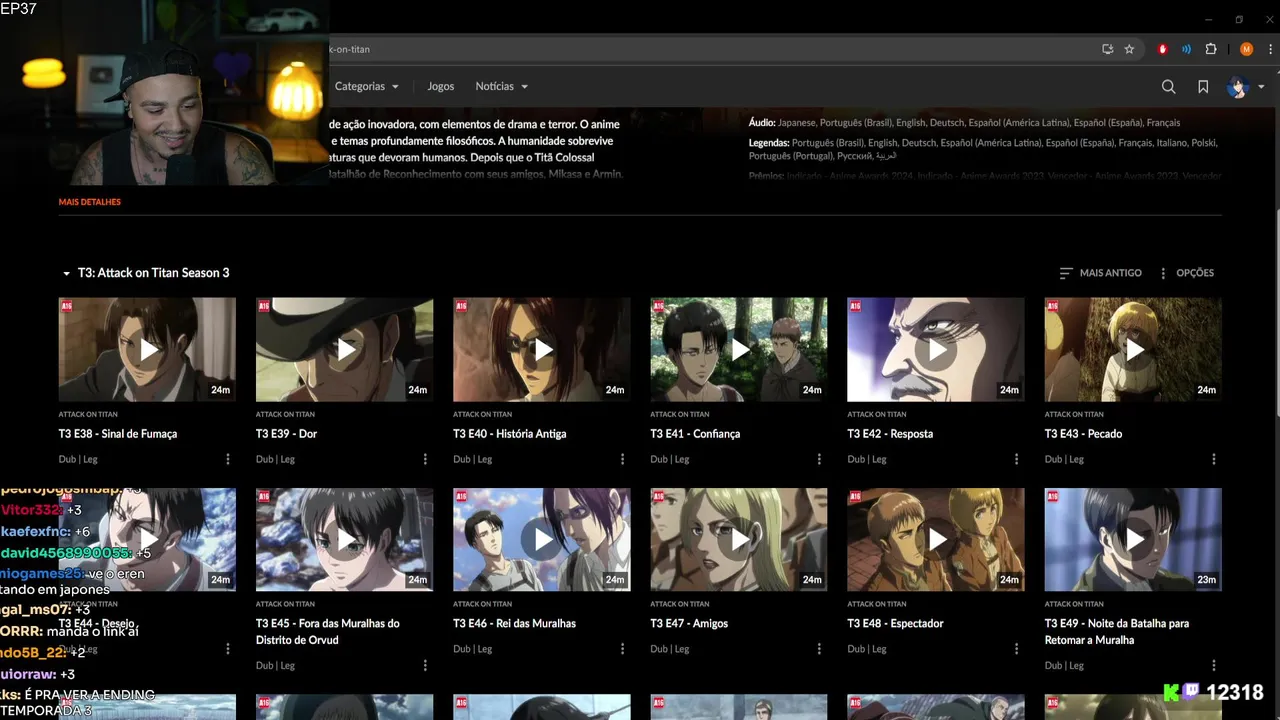Viewport: 1280px width, 720px height.
Task: Open the E42 - Resposta title link
Action: [890, 434]
